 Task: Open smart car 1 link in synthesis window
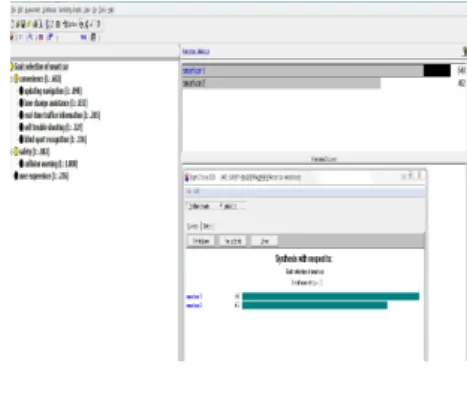[194, 296]
